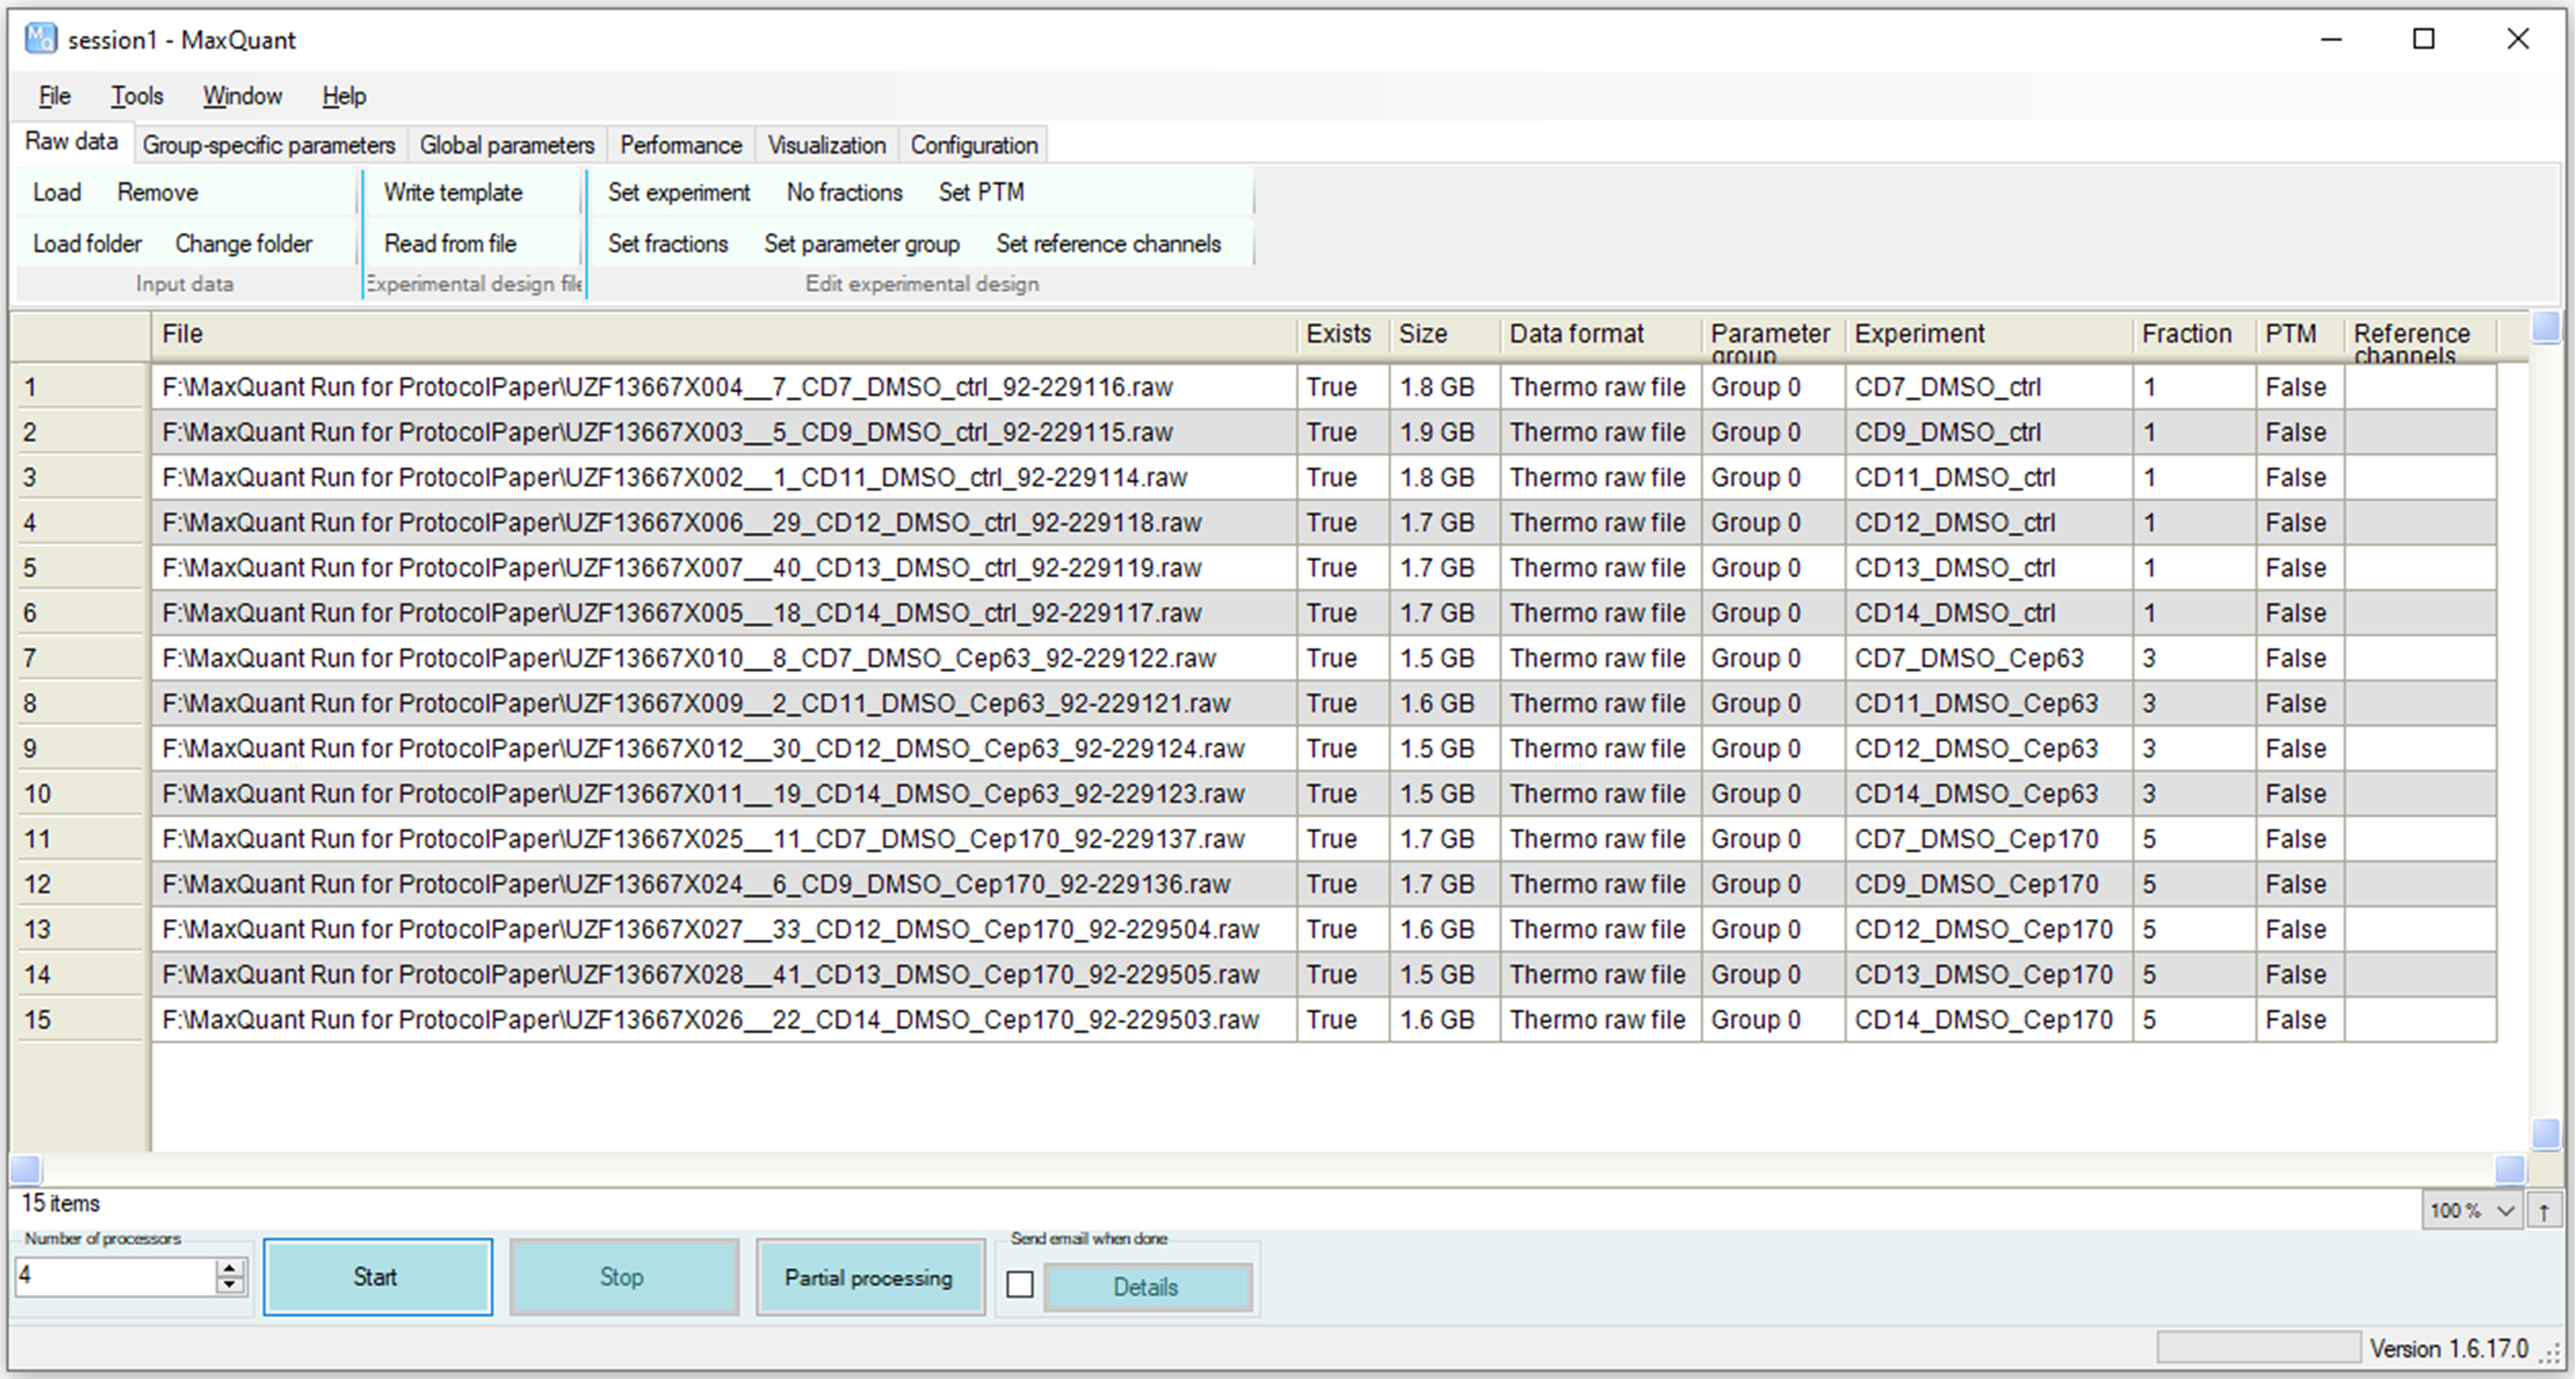2576x1379 pixels.
Task: Click the Number of processors input field
Action: [x=115, y=1276]
